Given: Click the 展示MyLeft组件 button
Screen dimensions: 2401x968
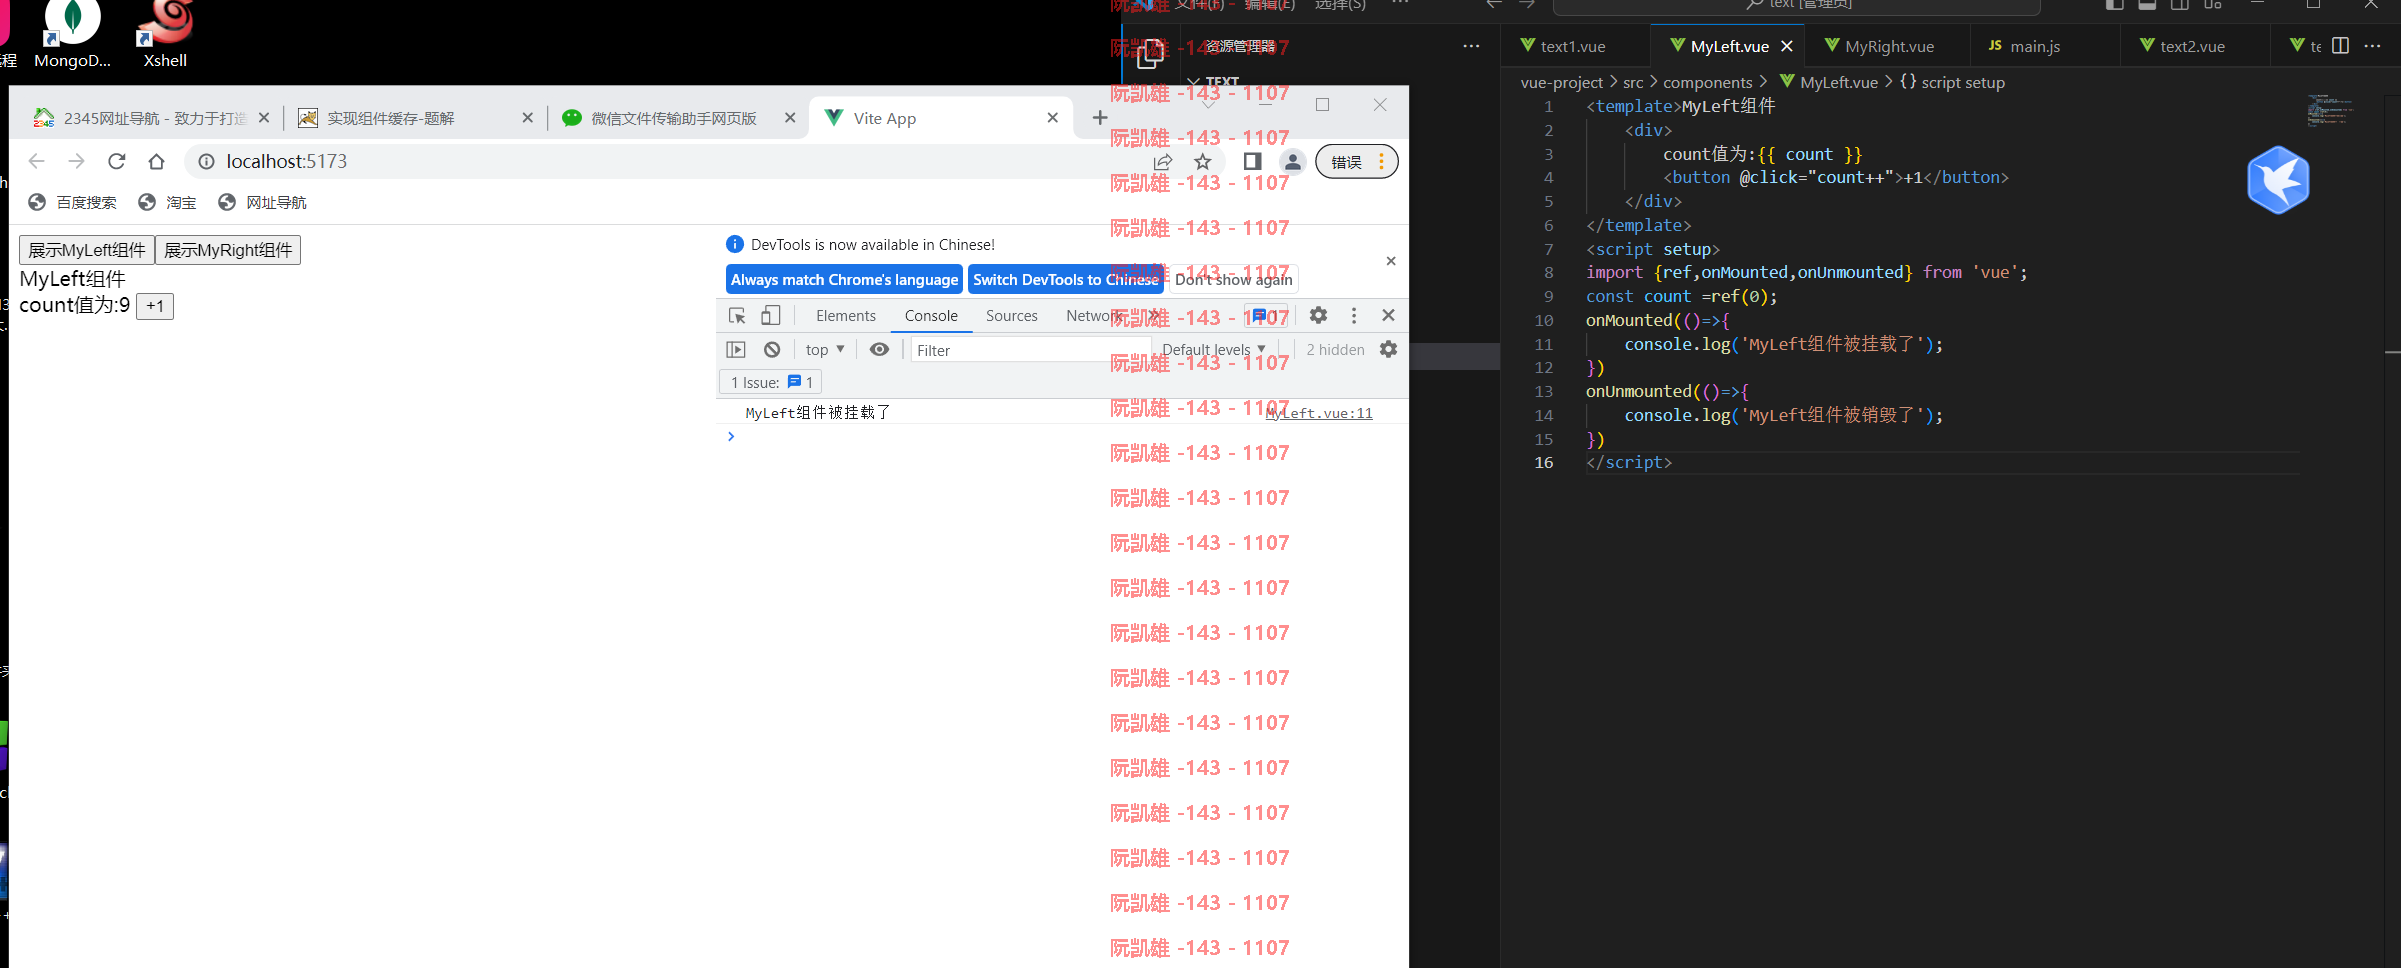Looking at the screenshot, I should click(x=87, y=250).
